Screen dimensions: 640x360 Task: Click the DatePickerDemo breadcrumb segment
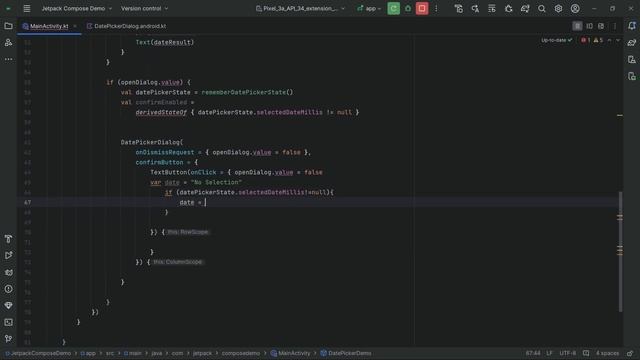point(346,353)
